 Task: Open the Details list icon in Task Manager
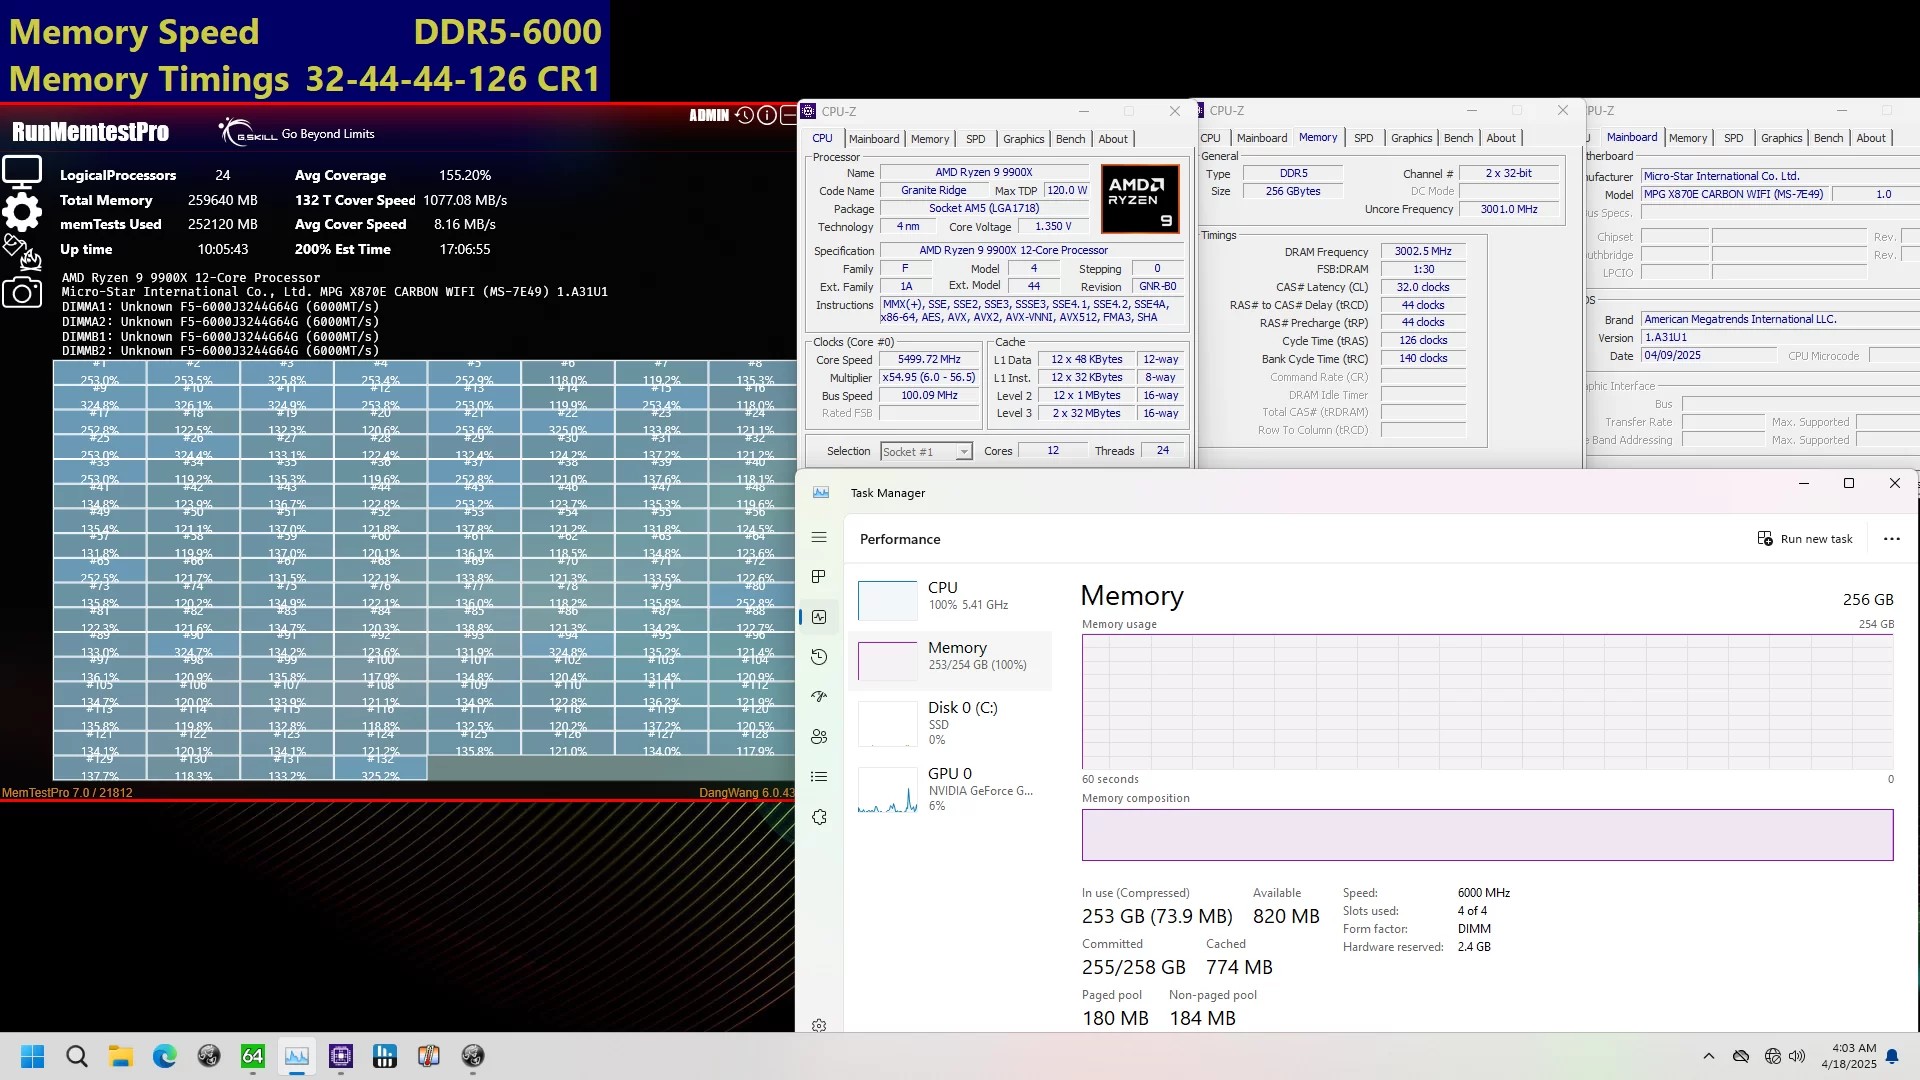(x=819, y=776)
